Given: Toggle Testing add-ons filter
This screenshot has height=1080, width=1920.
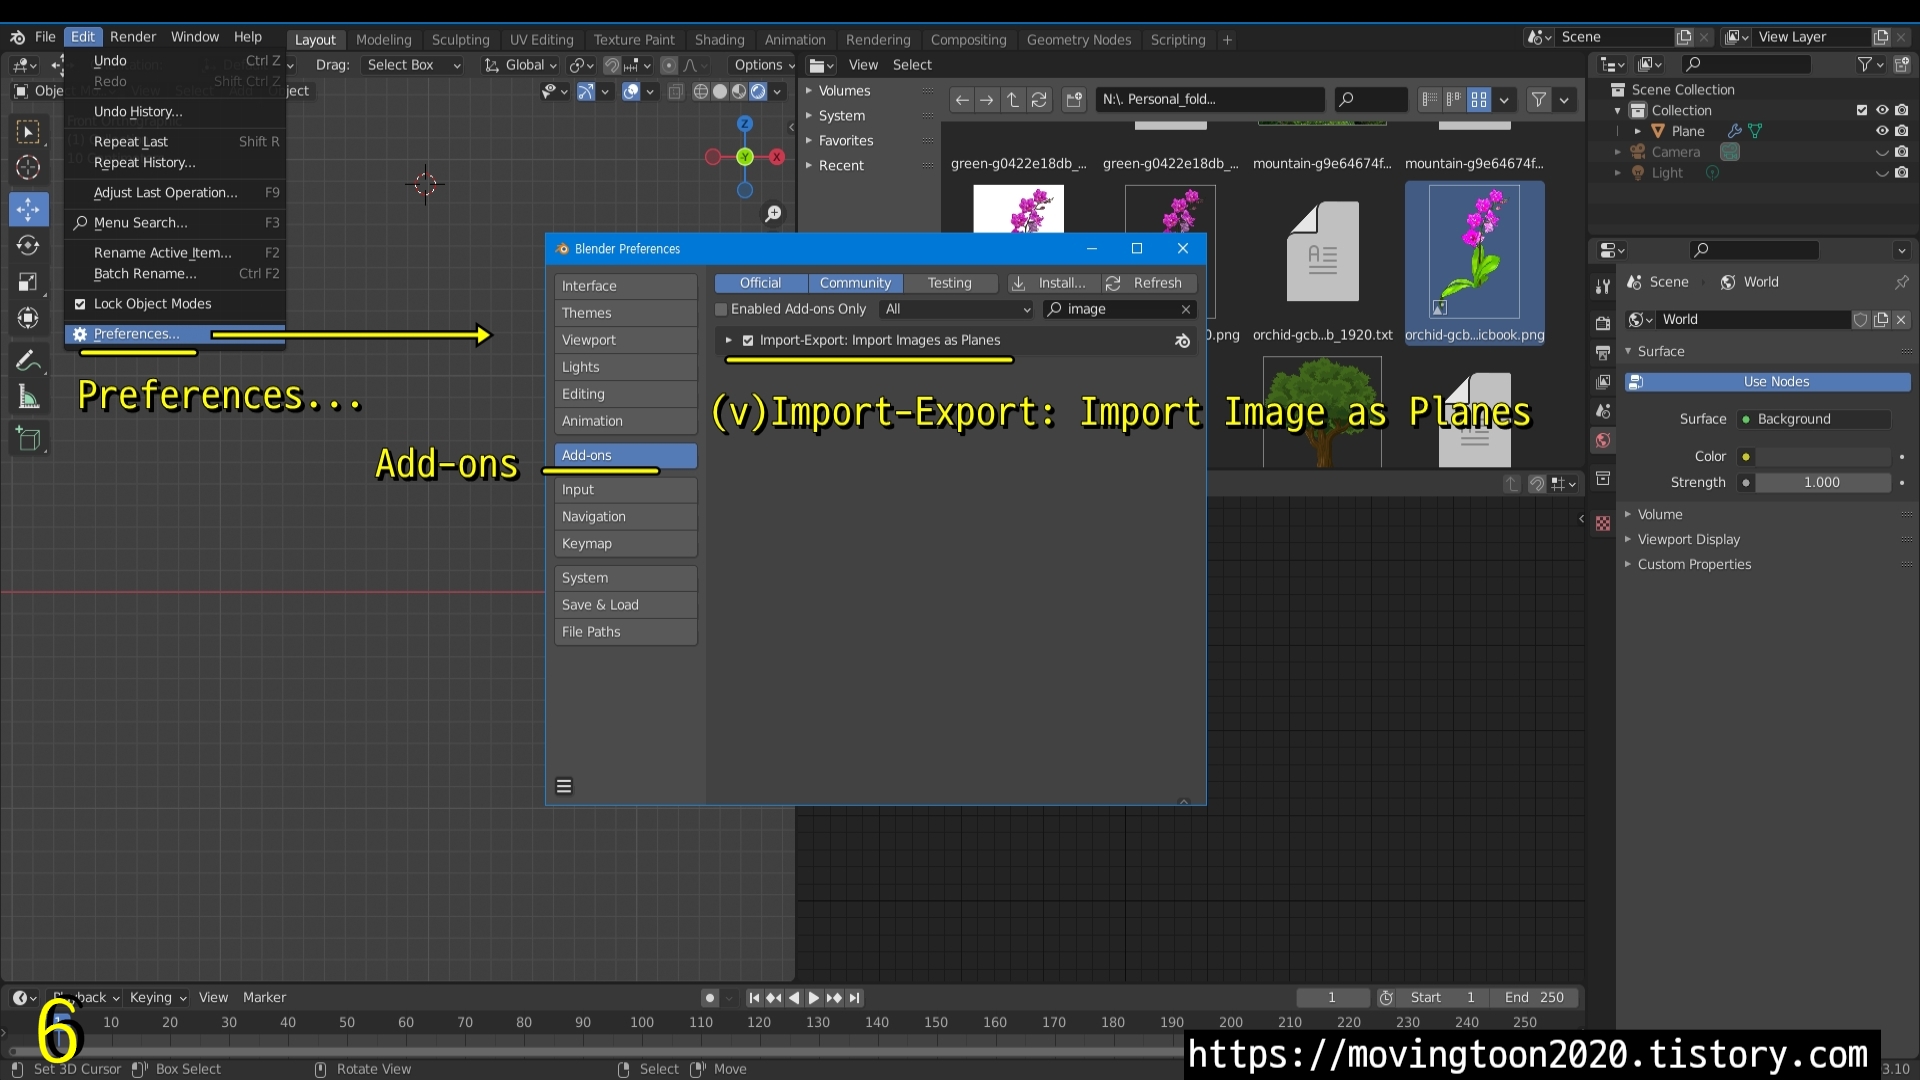Looking at the screenshot, I should pyautogui.click(x=950, y=283).
